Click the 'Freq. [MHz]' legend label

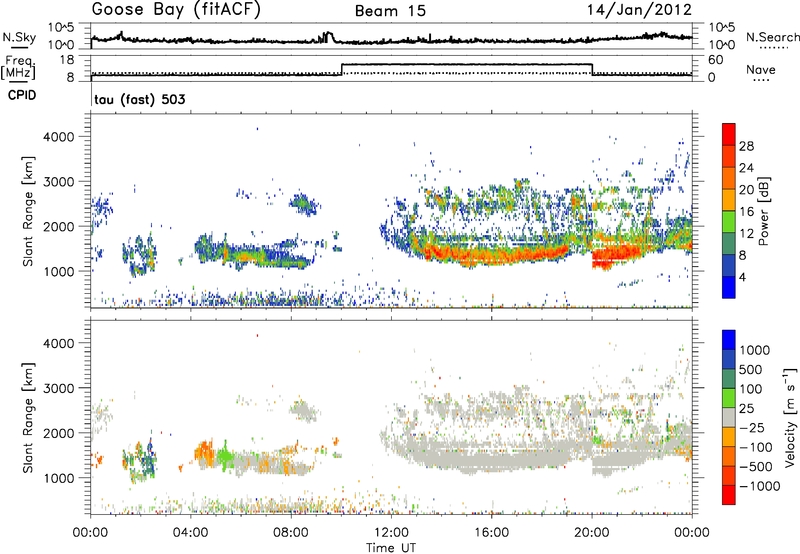18,67
